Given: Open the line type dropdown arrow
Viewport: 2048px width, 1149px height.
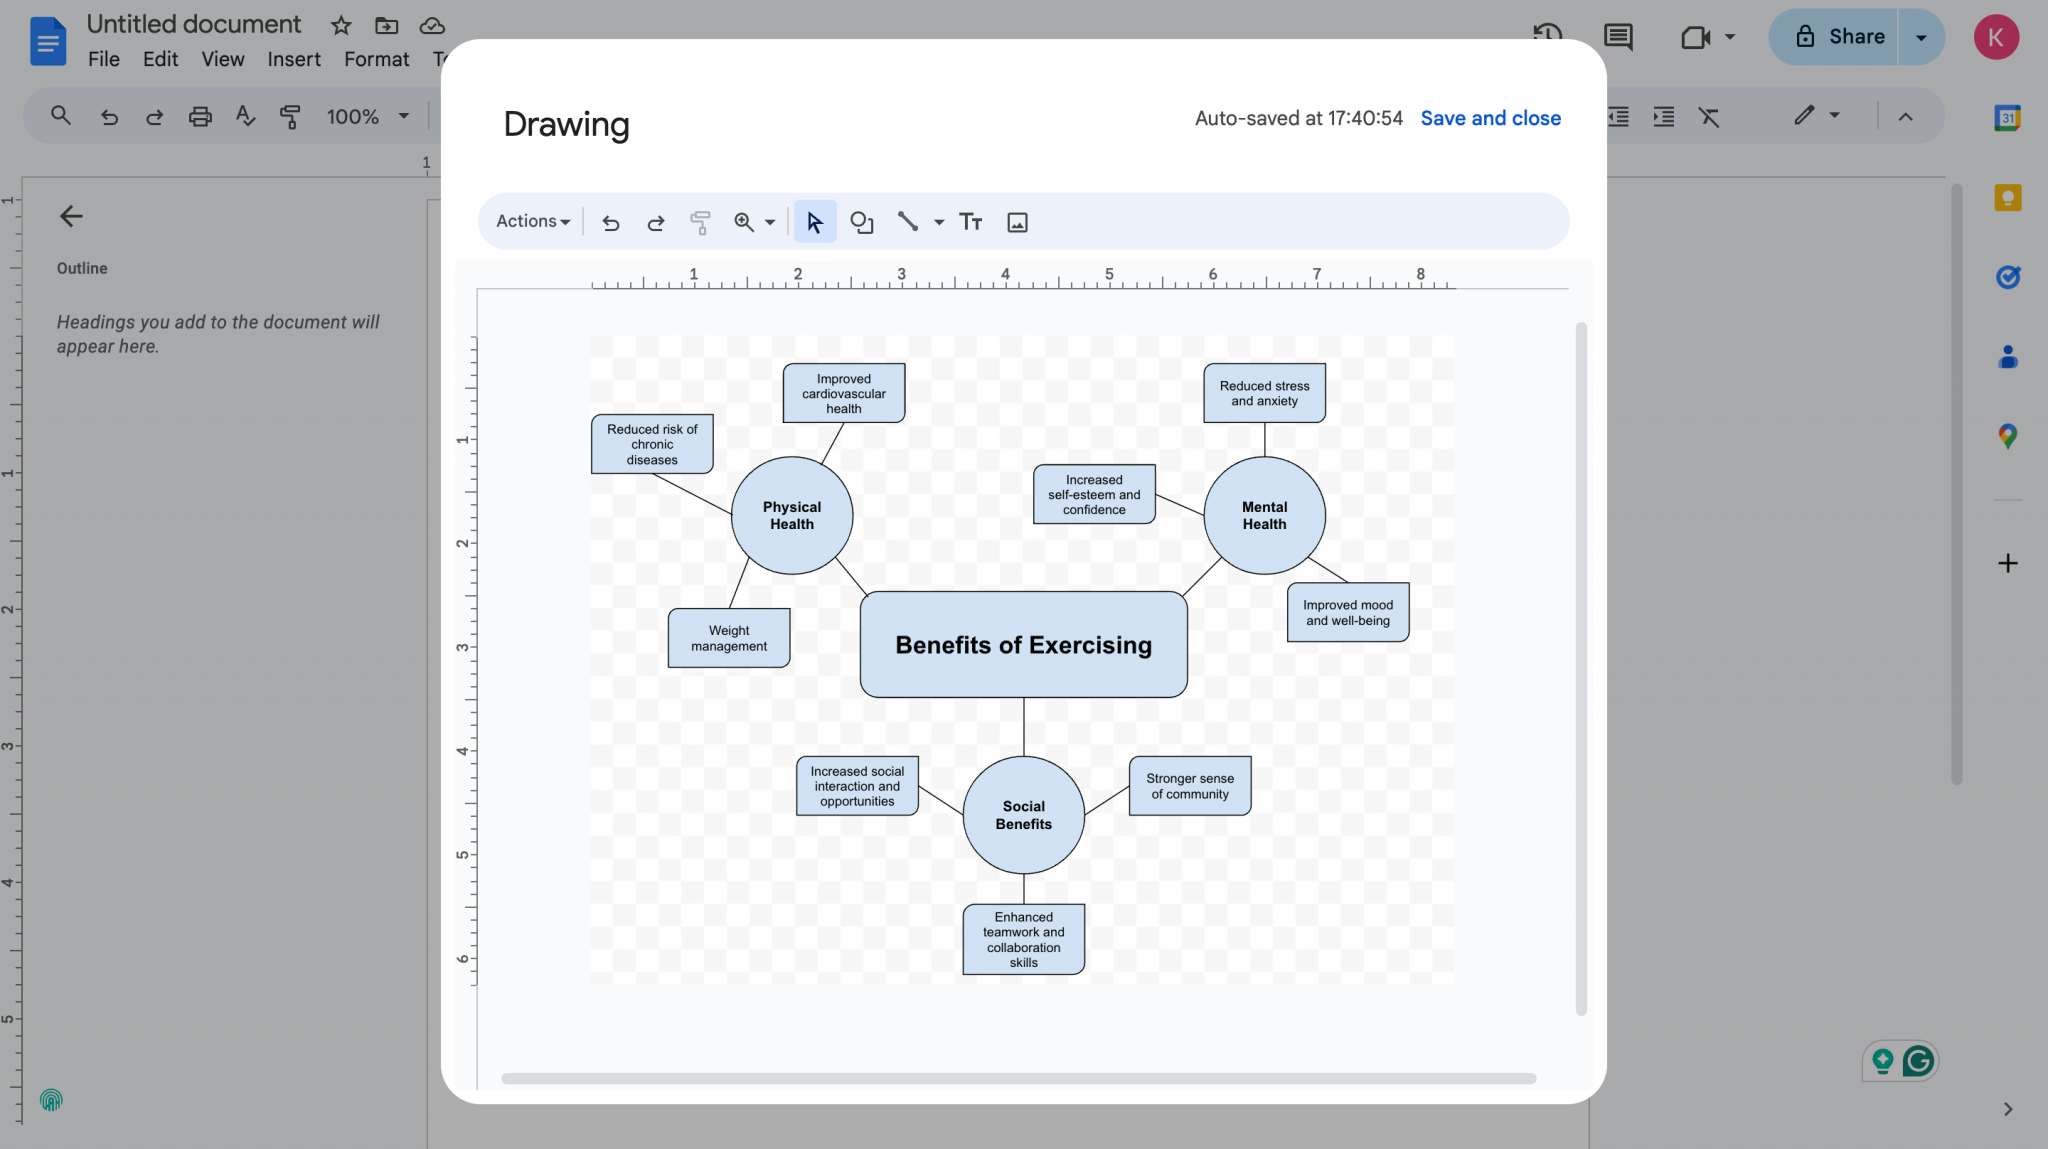Looking at the screenshot, I should point(937,221).
